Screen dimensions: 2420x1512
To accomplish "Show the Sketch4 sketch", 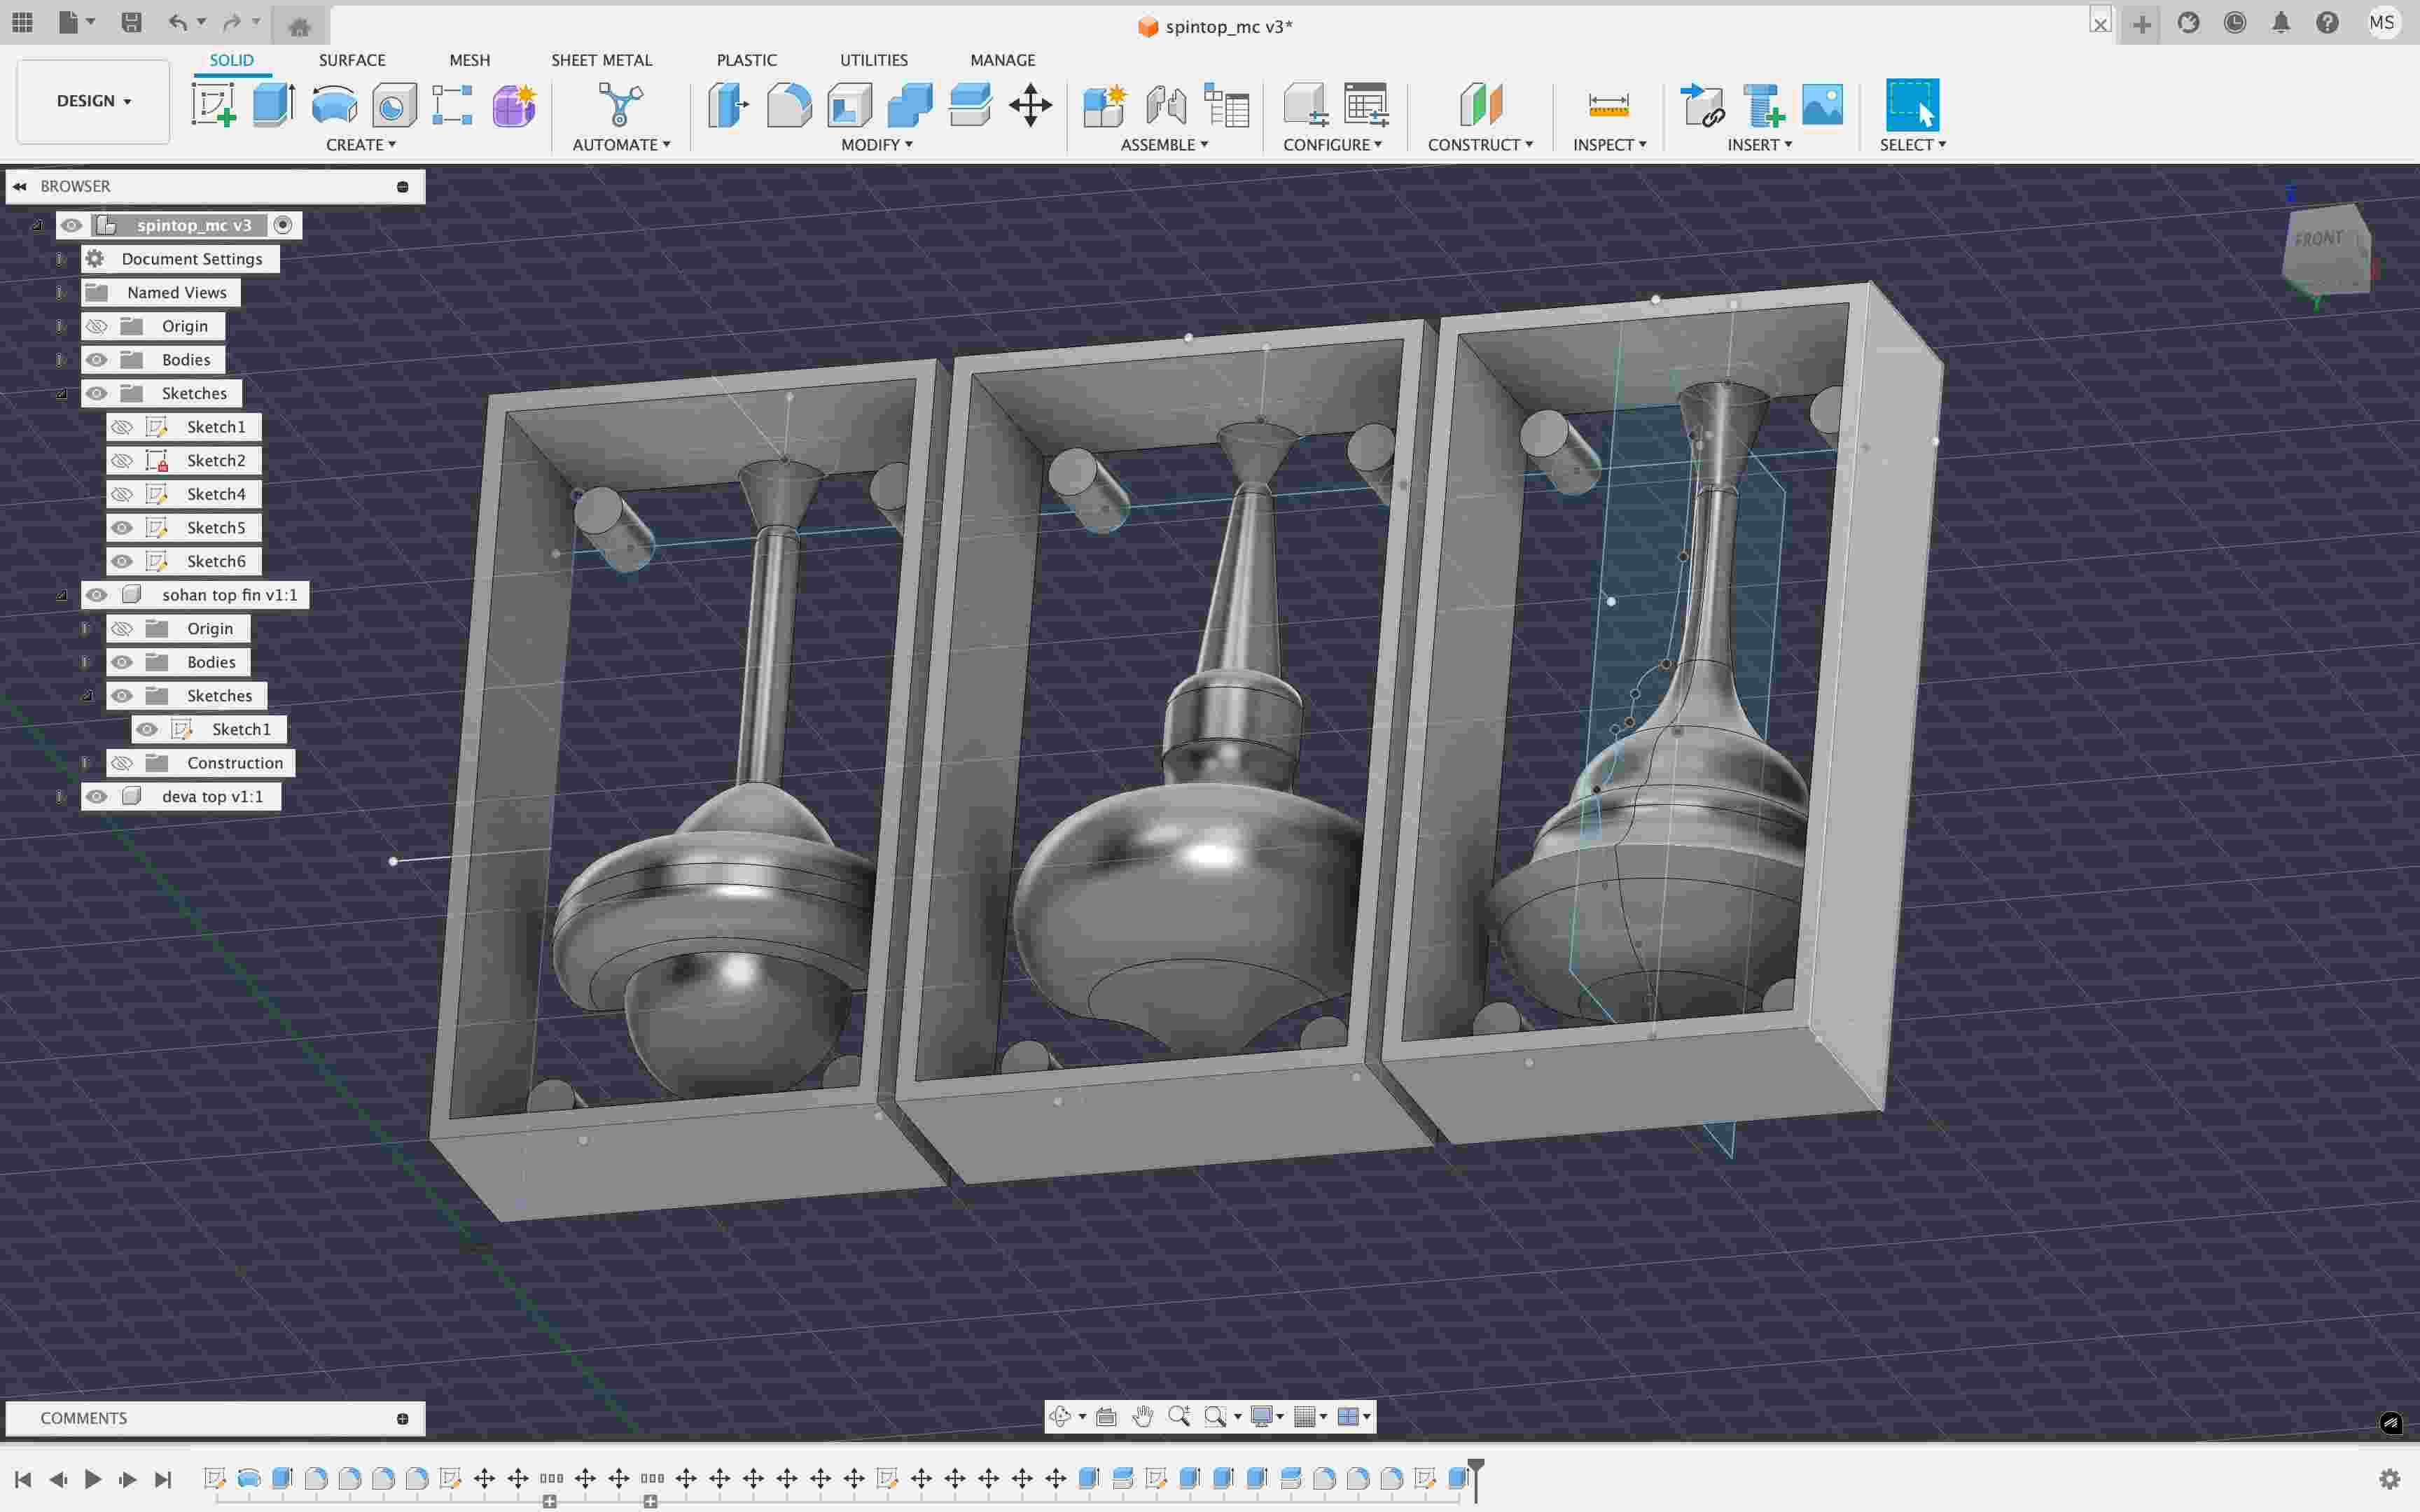I will 122,494.
